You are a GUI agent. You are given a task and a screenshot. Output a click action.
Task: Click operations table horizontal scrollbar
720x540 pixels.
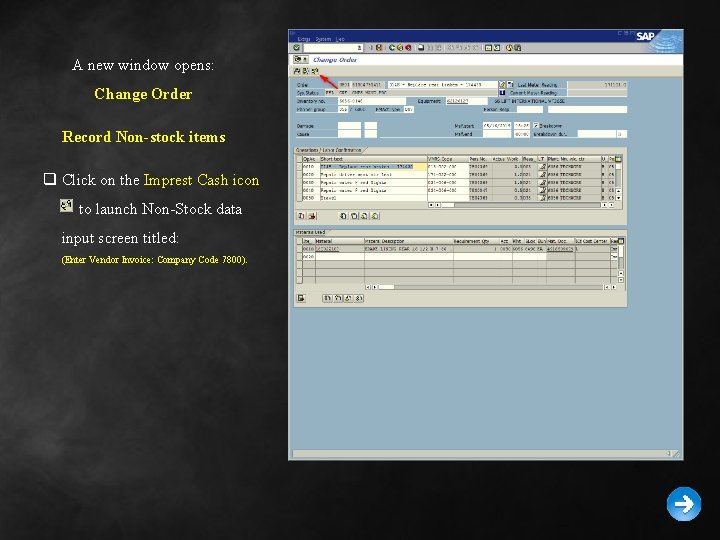[522, 205]
